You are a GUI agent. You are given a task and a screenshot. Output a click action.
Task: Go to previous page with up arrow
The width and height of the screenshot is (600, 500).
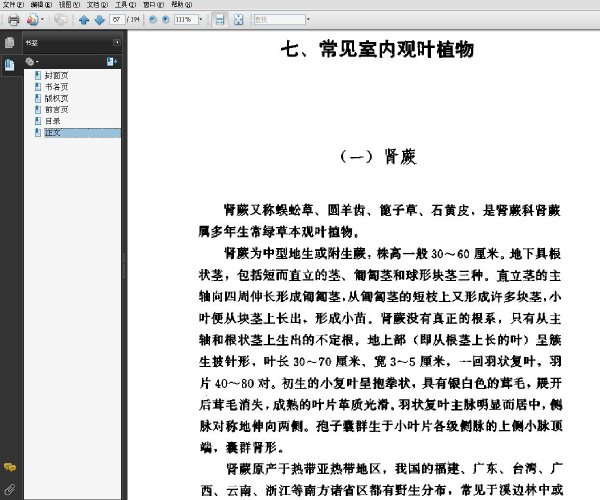click(x=84, y=20)
